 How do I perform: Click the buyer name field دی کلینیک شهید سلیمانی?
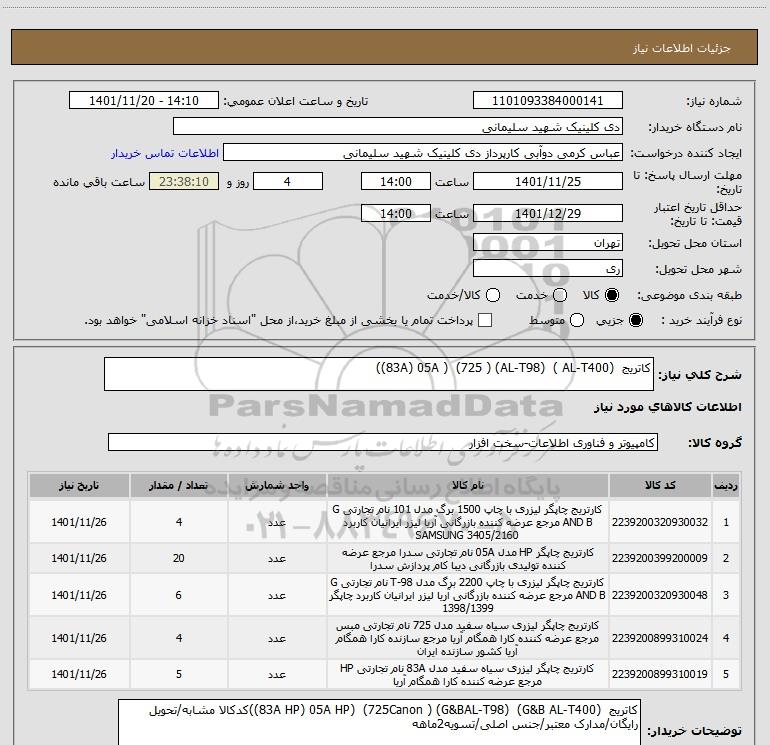pos(398,127)
